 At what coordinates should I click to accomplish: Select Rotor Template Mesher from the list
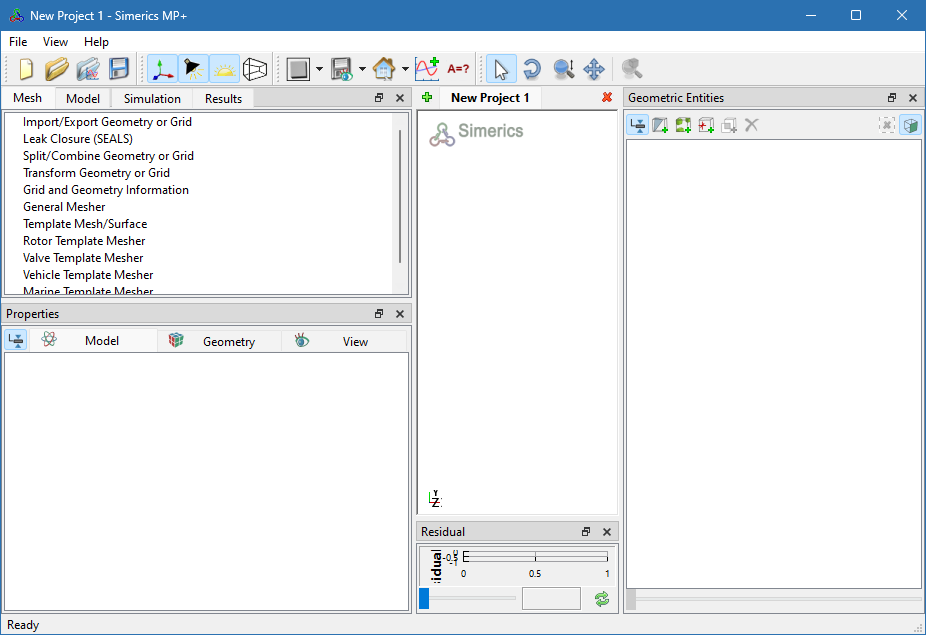tap(84, 241)
